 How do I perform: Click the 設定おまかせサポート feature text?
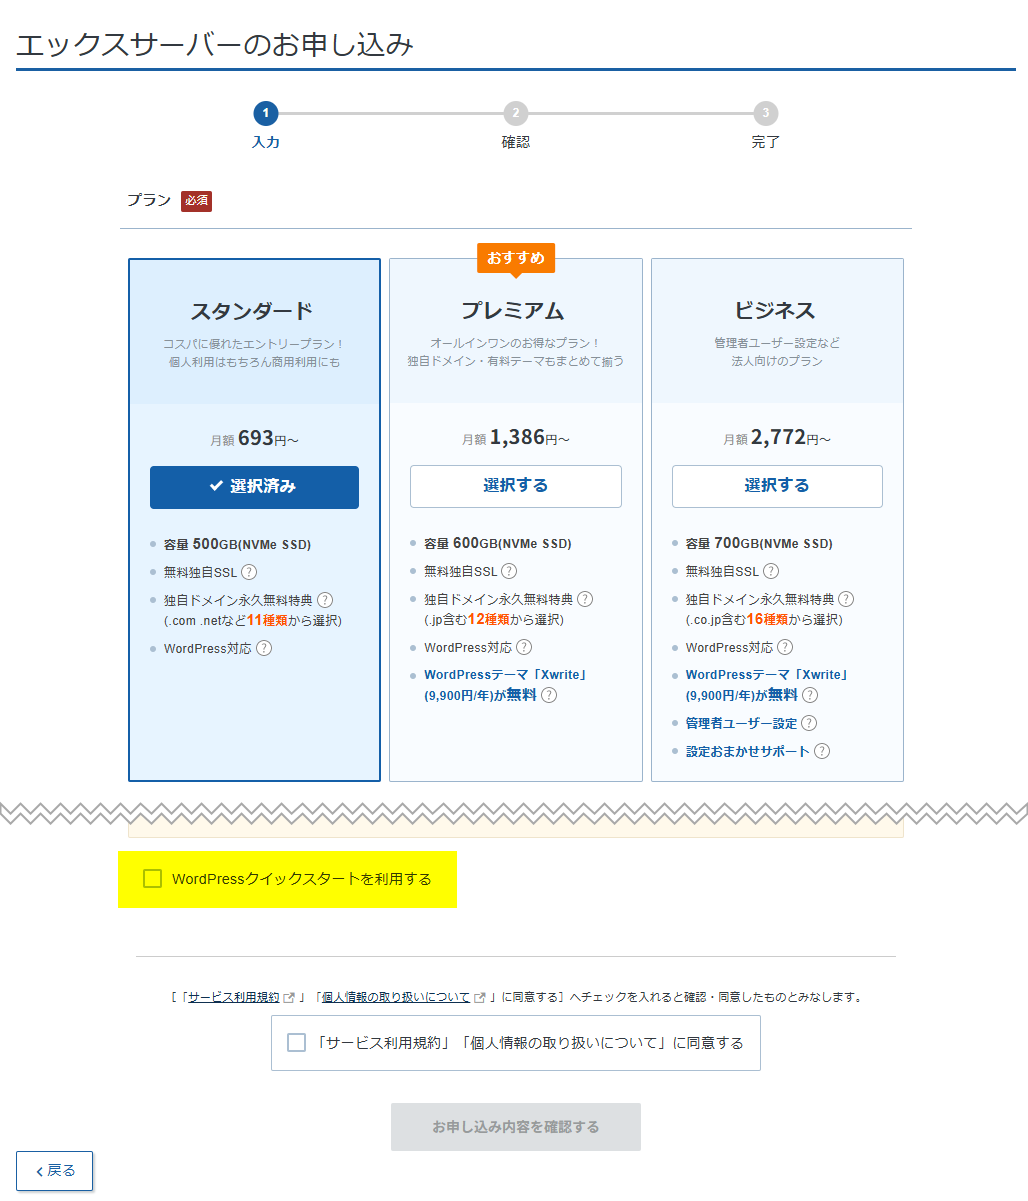coord(748,751)
